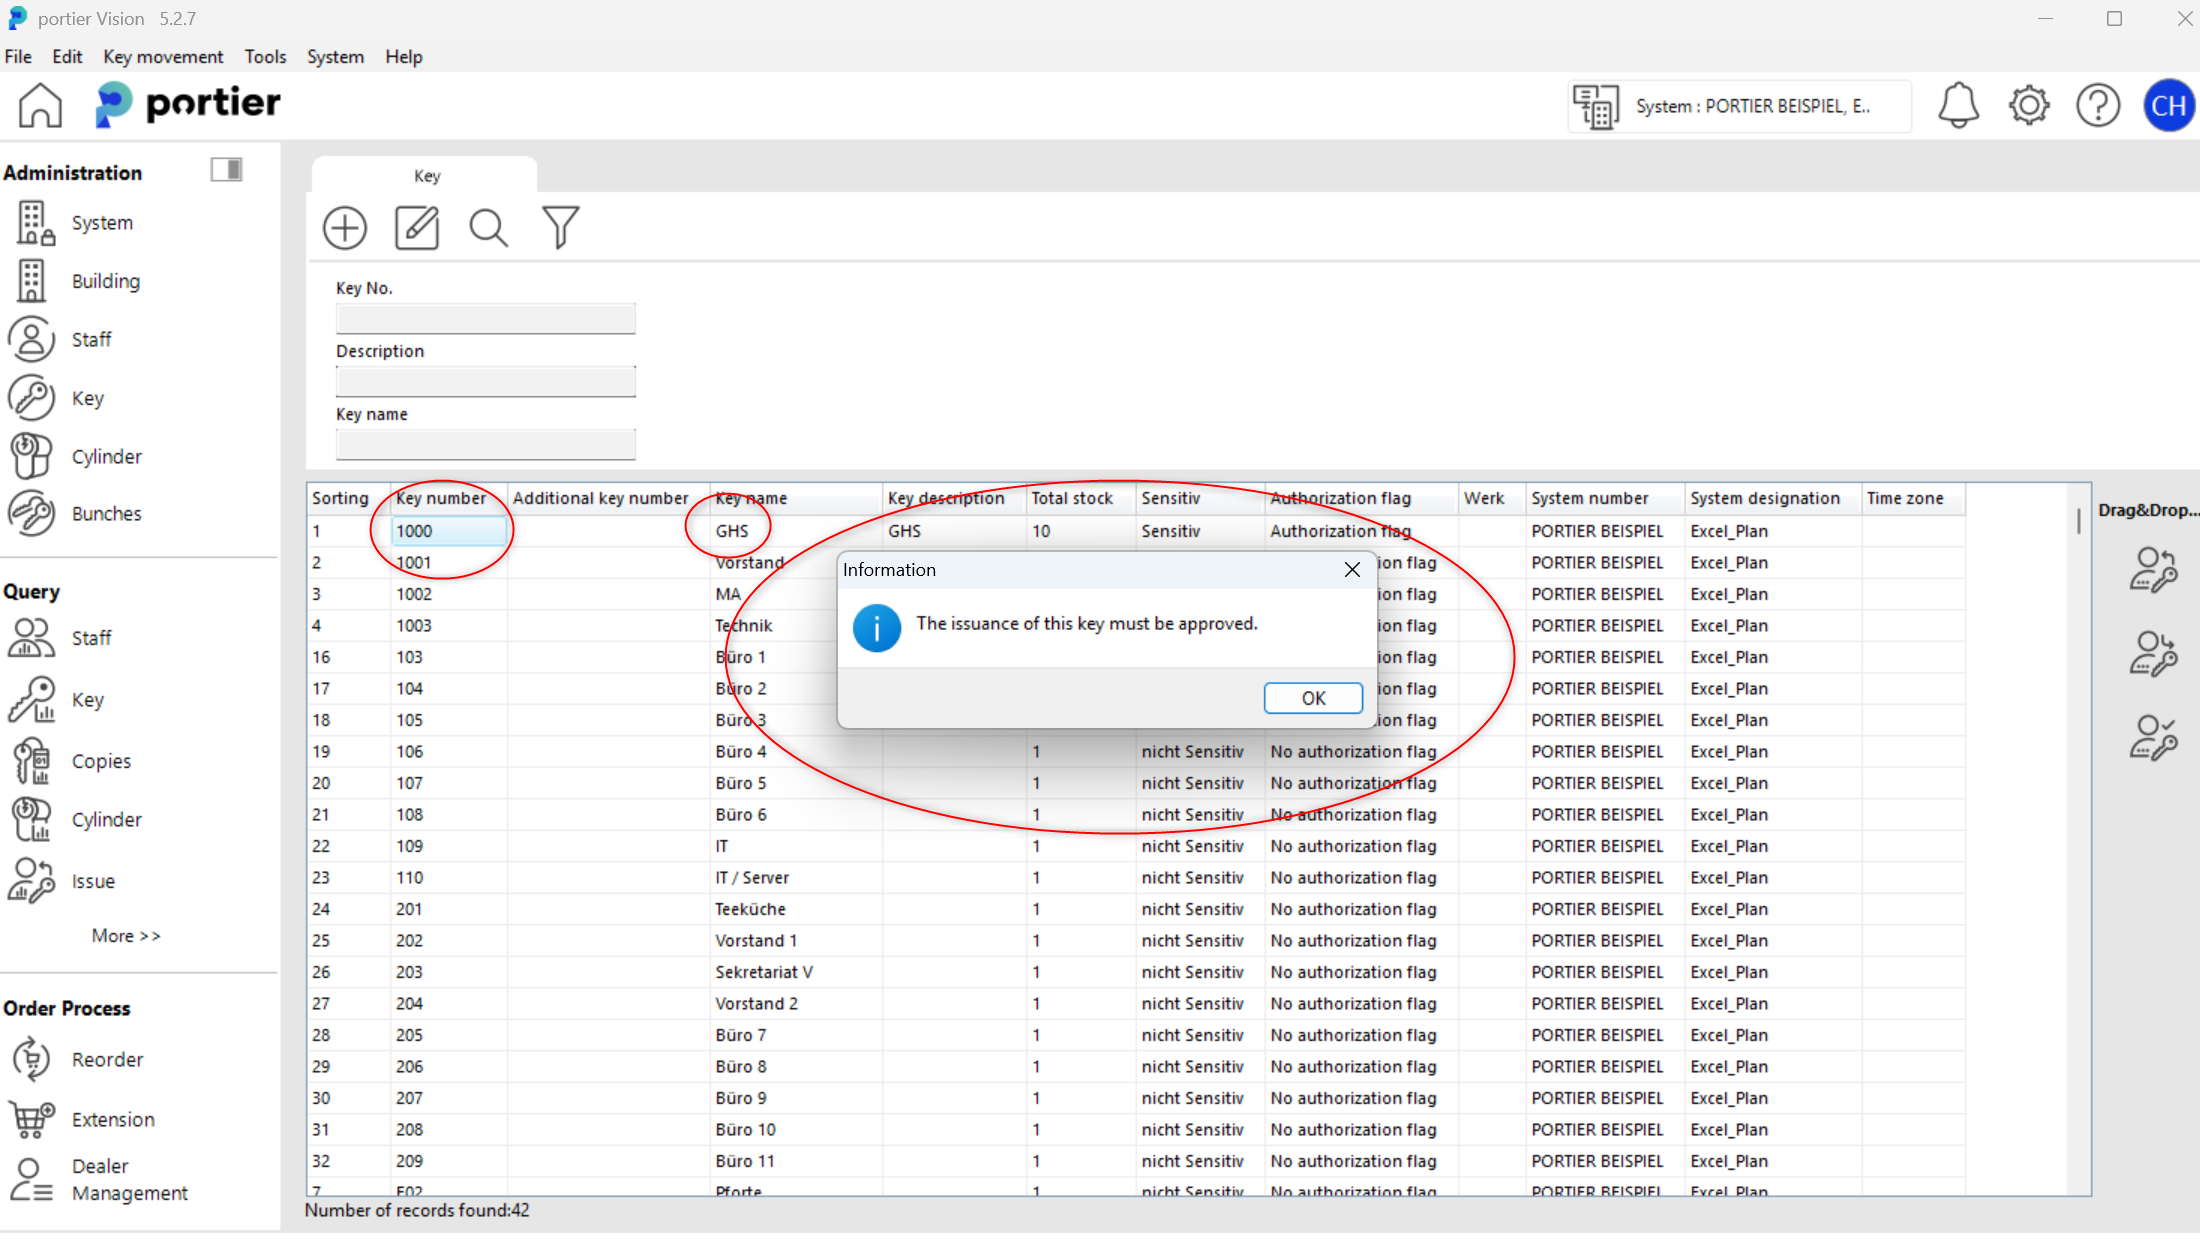Open the notifications bell icon
2200x1245 pixels.
1958,105
